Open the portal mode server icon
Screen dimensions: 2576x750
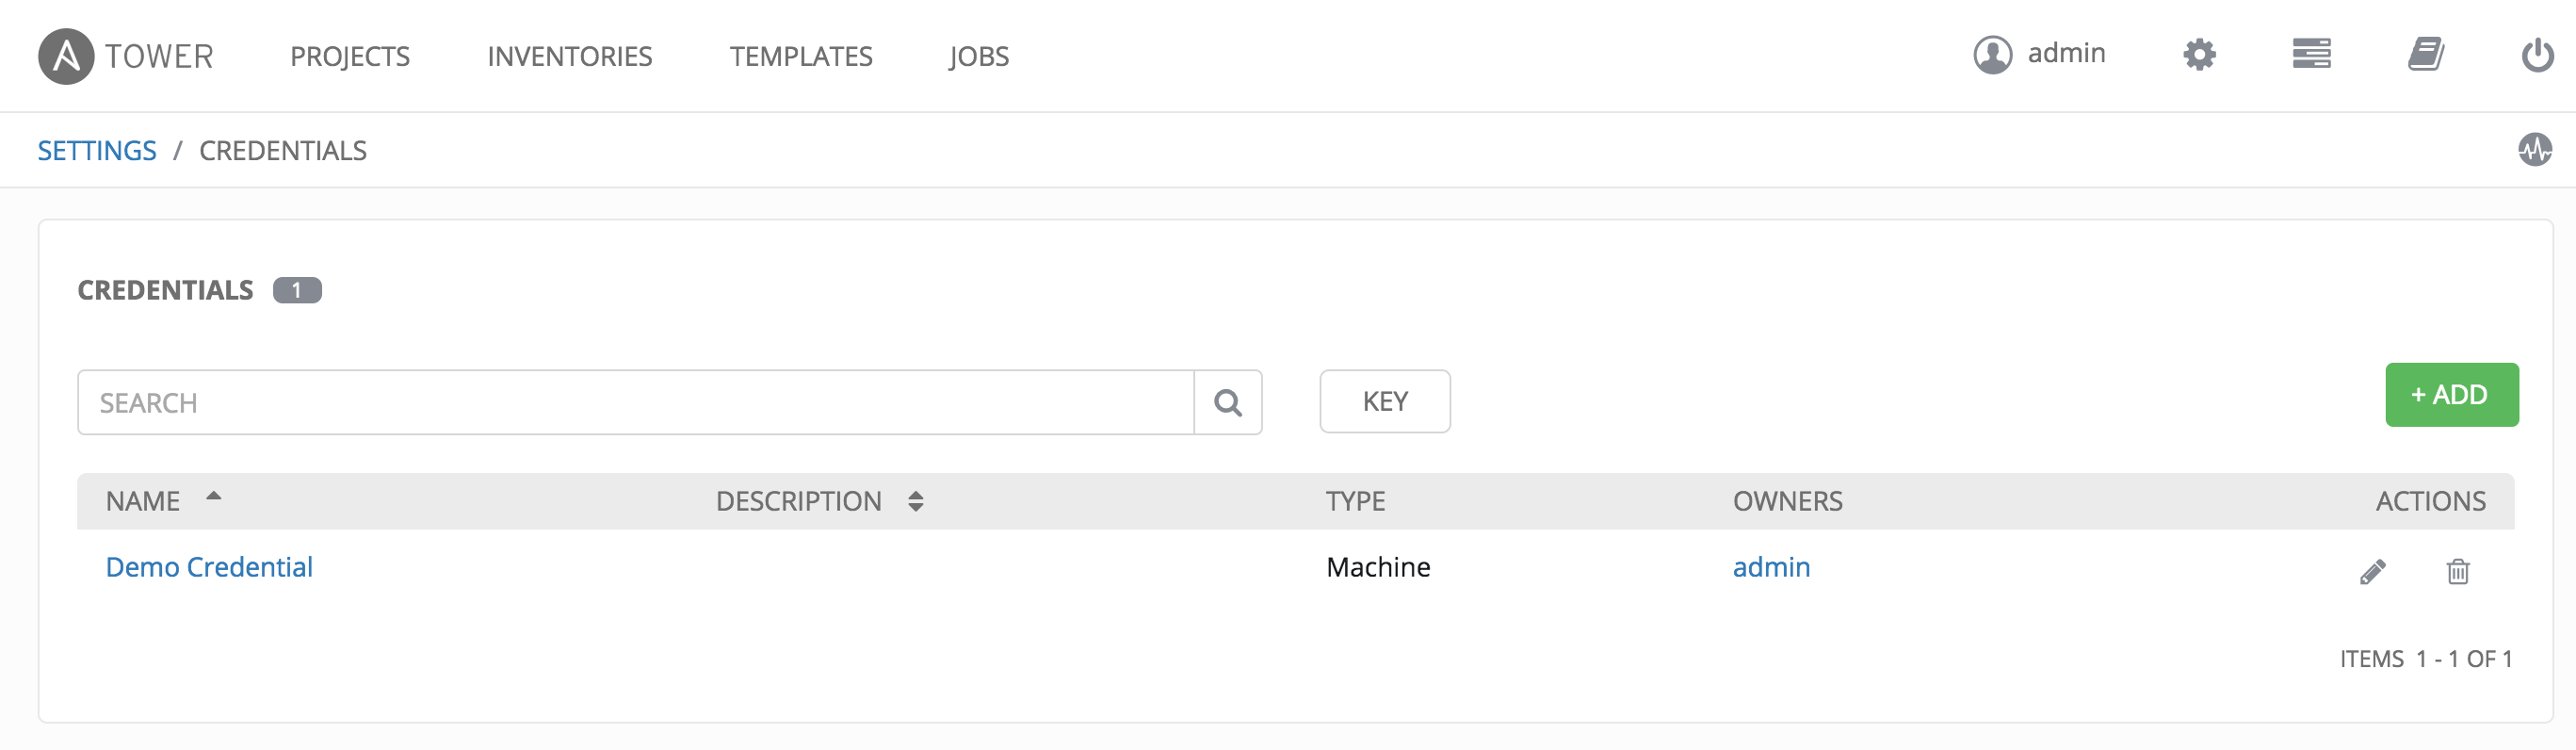2311,54
